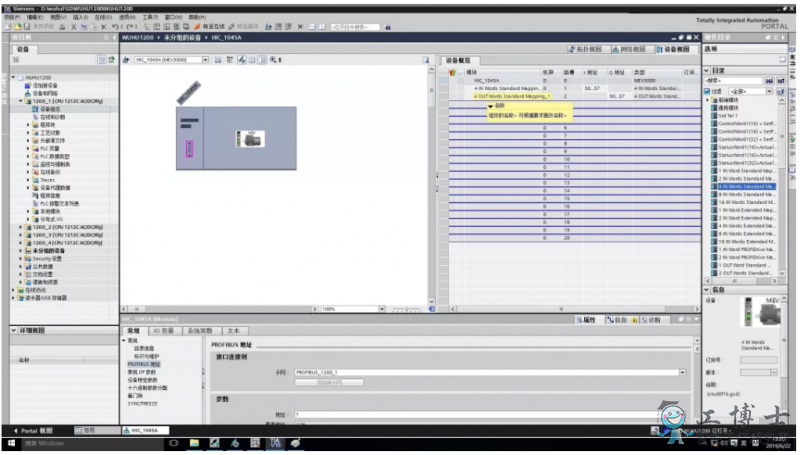Select the PROFIBUS interface port on the device
This screenshot has width=800, height=455.
tap(189, 149)
